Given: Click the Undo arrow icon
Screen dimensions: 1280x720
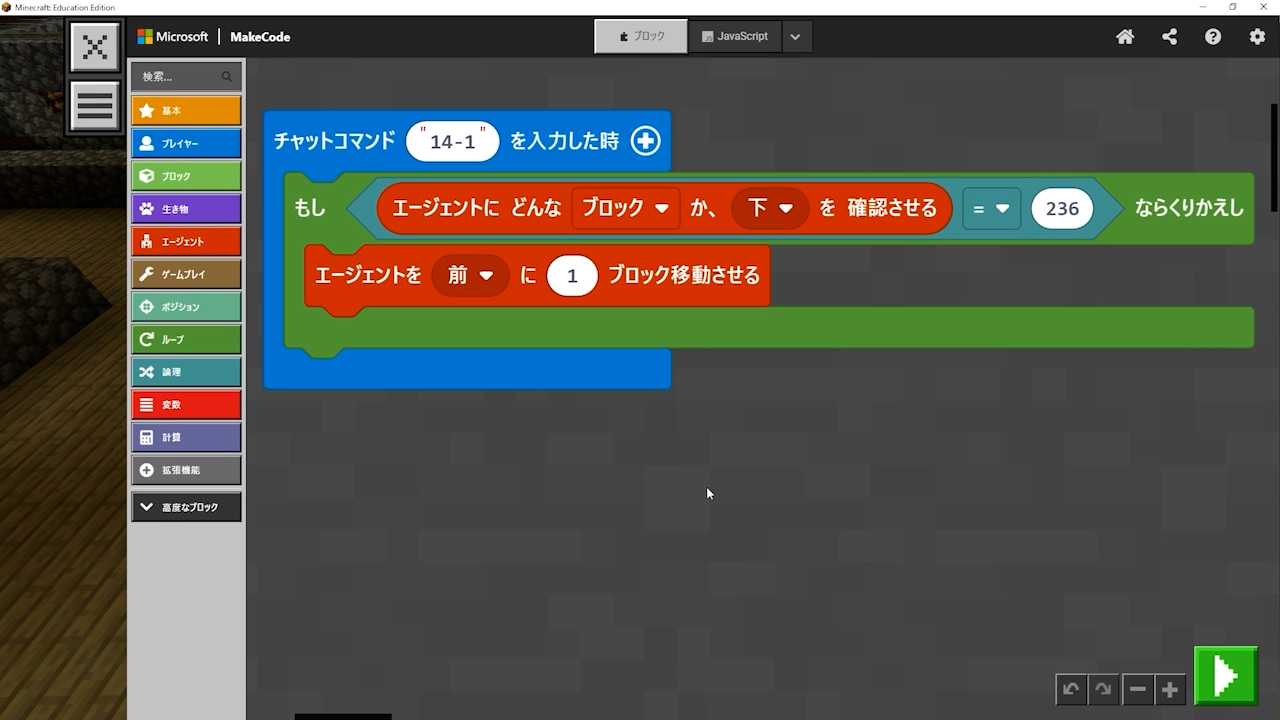Looking at the screenshot, I should coord(1071,689).
